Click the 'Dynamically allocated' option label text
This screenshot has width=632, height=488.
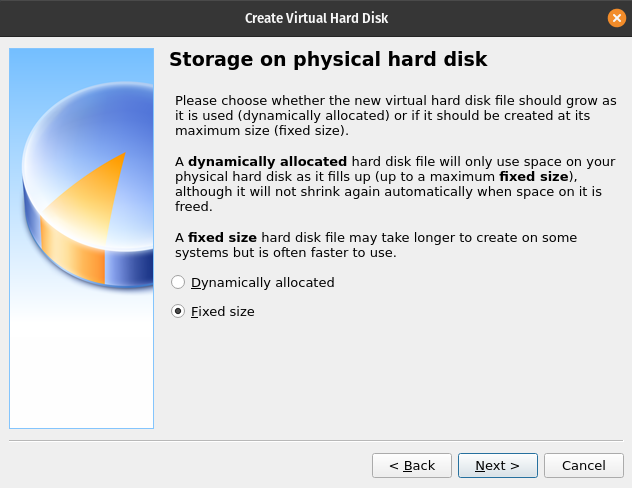click(262, 283)
